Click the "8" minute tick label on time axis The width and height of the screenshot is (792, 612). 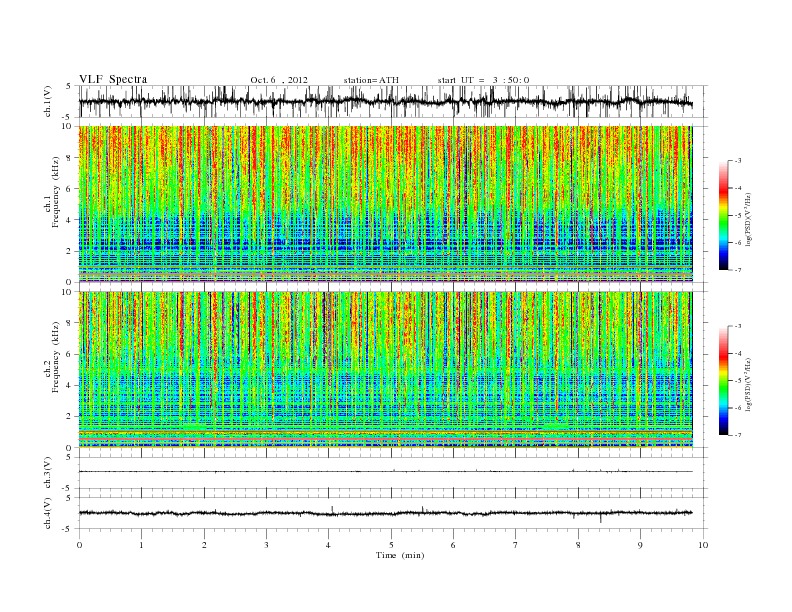(x=578, y=545)
